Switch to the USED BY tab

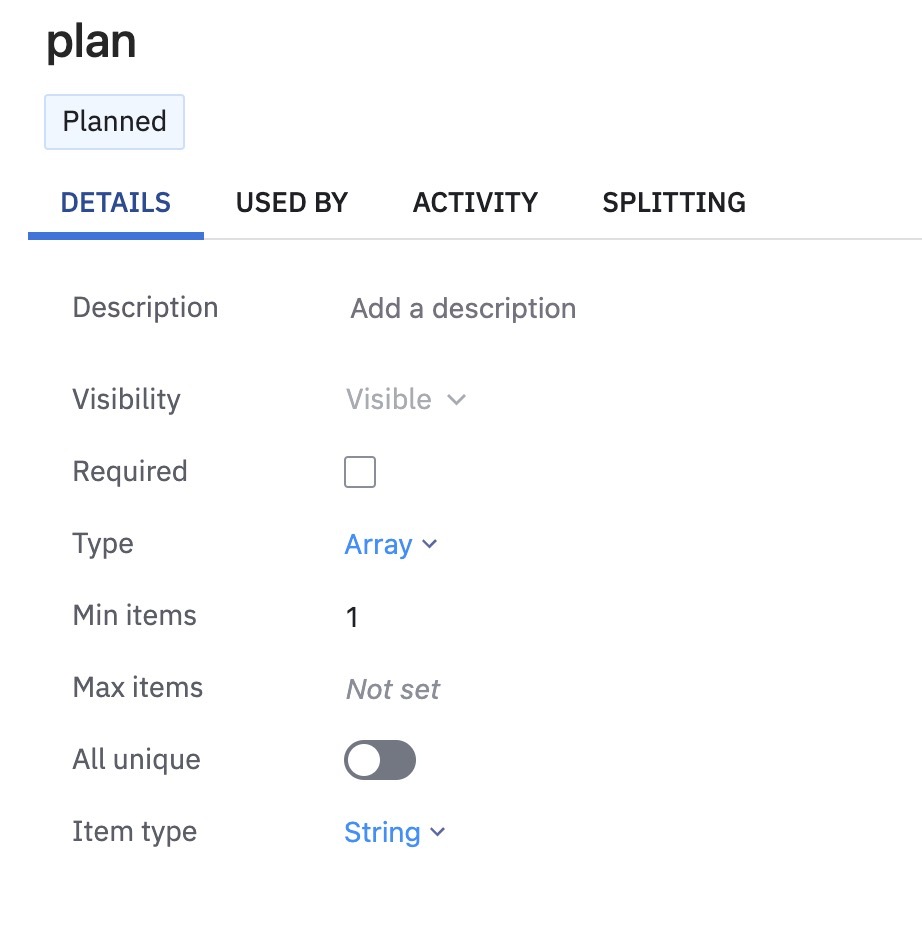292,203
